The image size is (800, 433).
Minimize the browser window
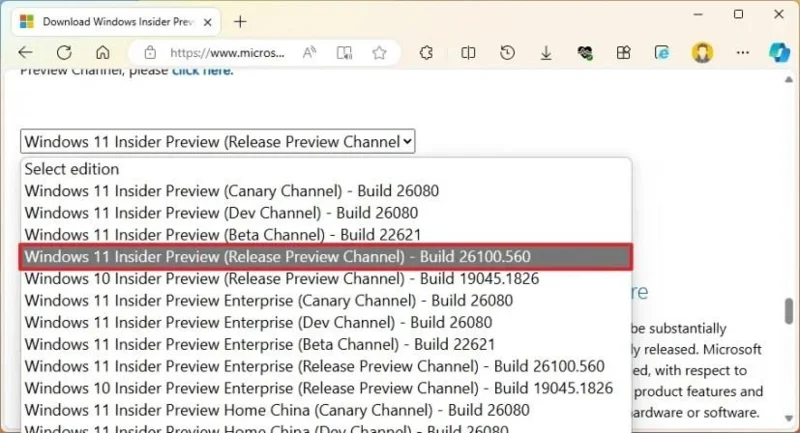click(698, 14)
